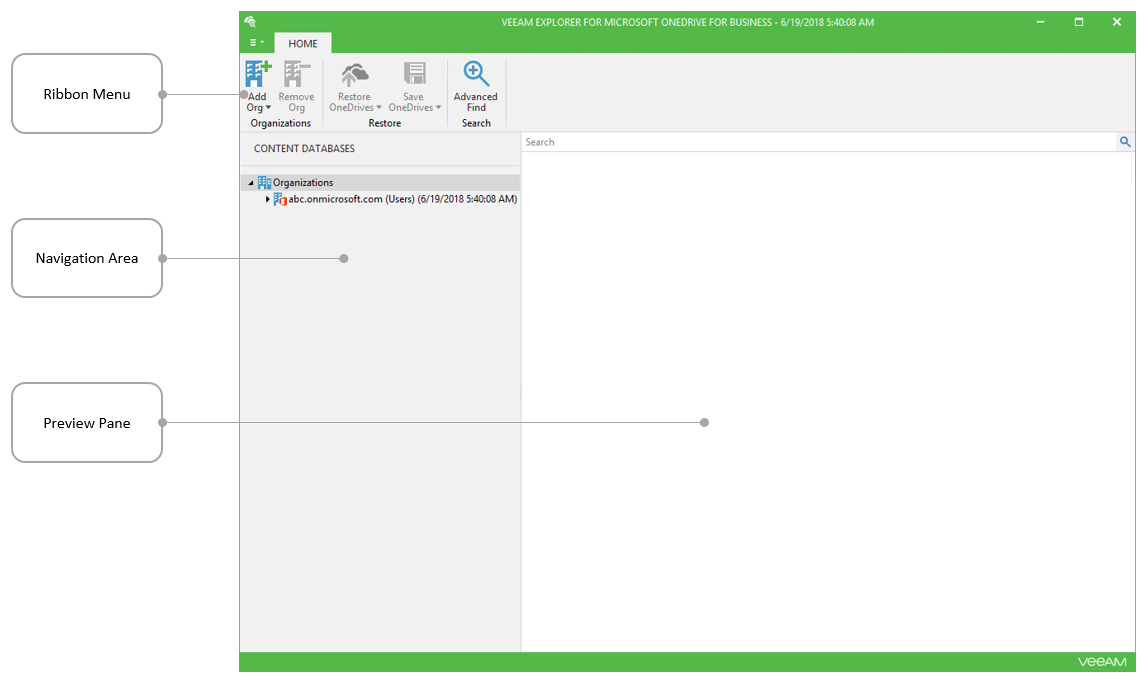Open the Add Org dropdown arrow
This screenshot has width=1148, height=680.
pyautogui.click(x=268, y=108)
